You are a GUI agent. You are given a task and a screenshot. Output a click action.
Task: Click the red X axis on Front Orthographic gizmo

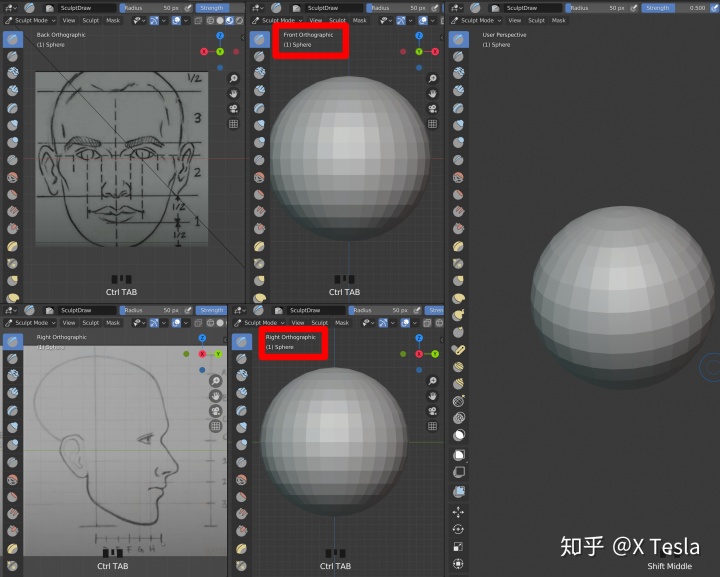[x=435, y=51]
